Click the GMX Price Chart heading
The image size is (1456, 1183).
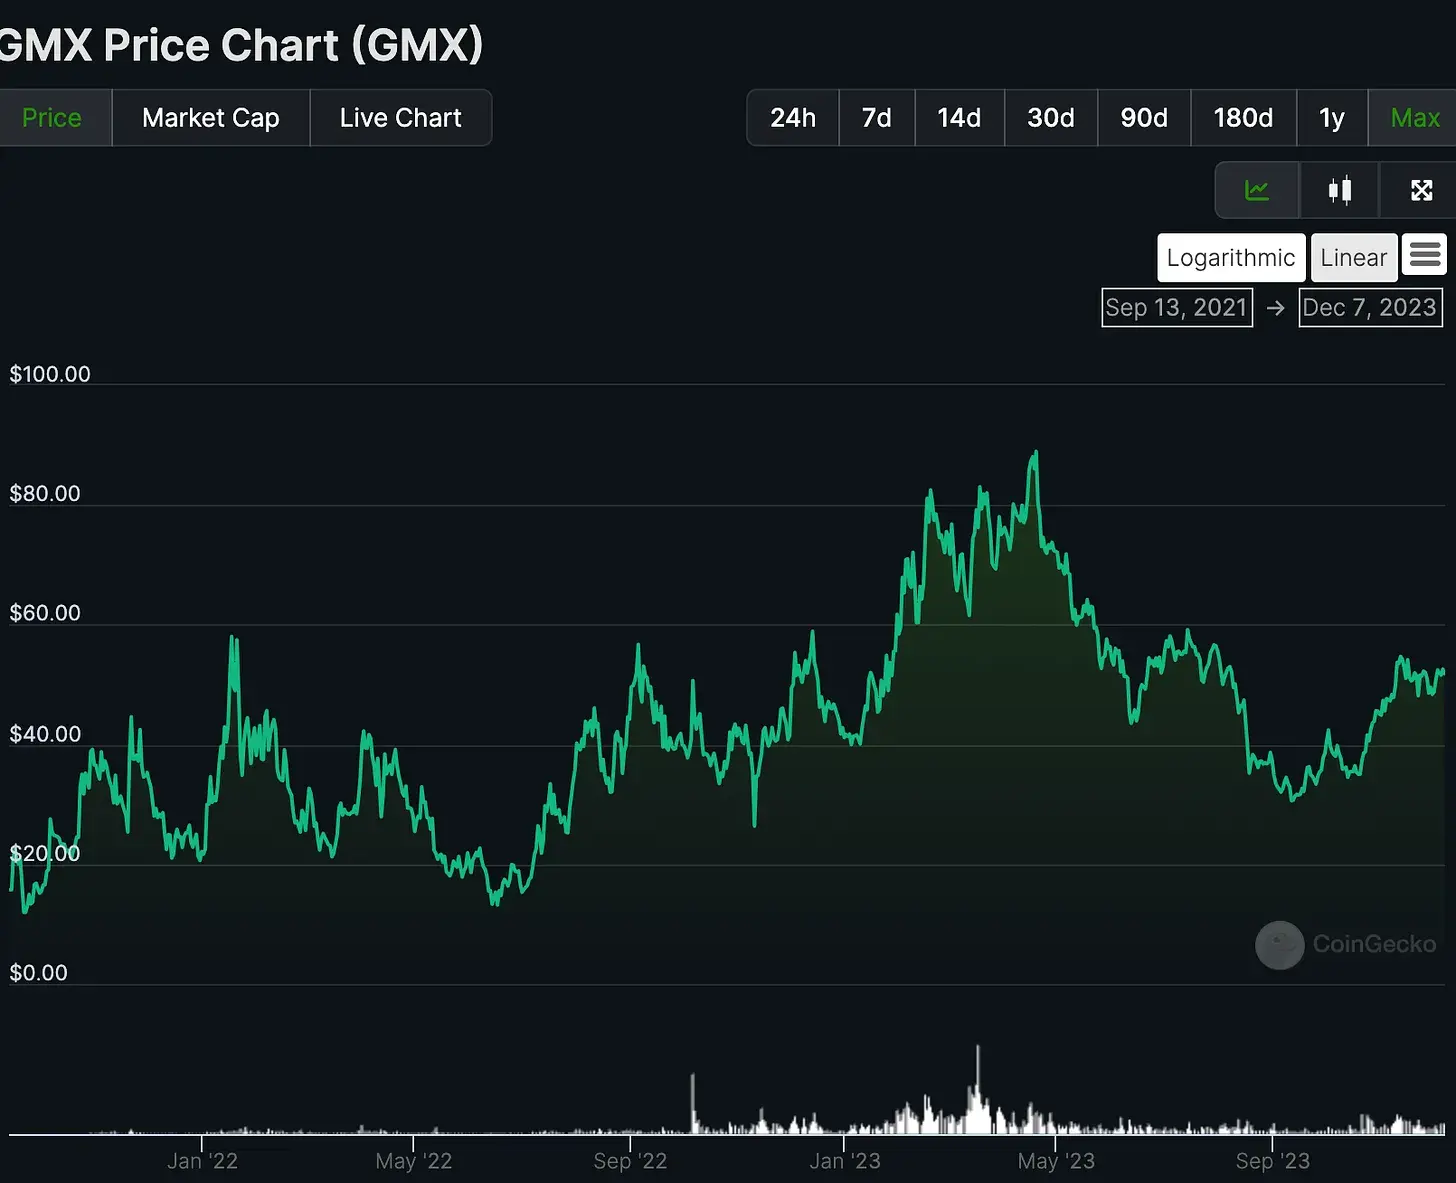coord(241,46)
